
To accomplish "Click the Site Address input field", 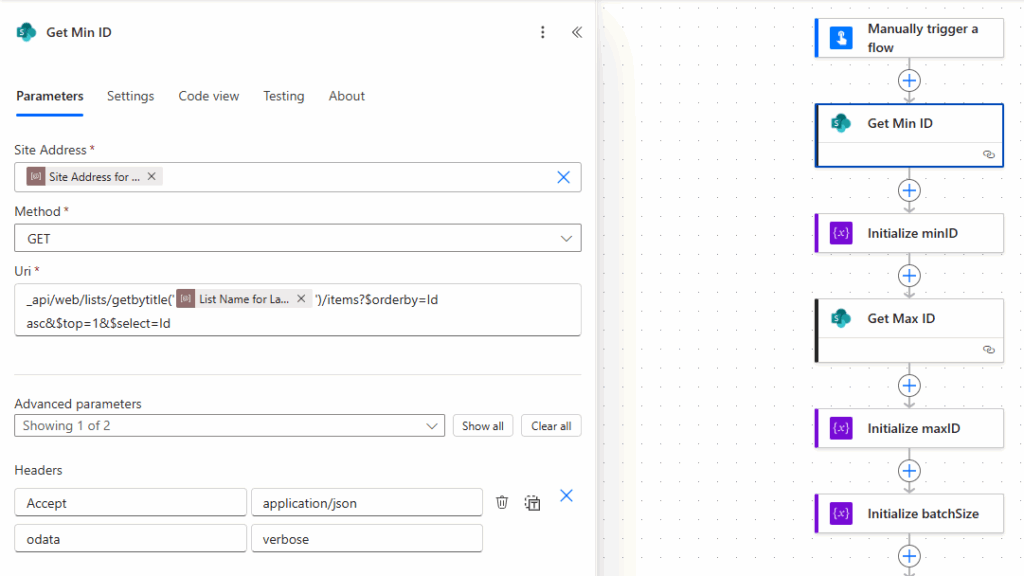I will coord(298,177).
